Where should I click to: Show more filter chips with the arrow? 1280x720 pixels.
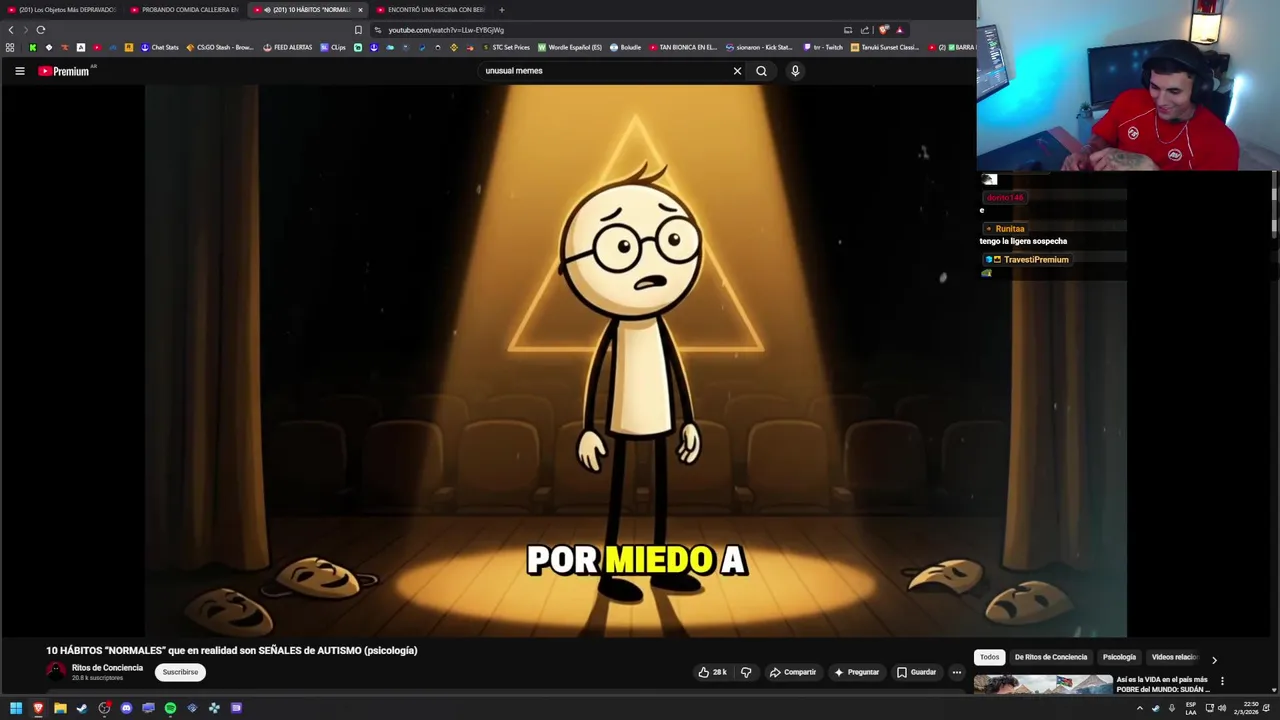click(1214, 660)
